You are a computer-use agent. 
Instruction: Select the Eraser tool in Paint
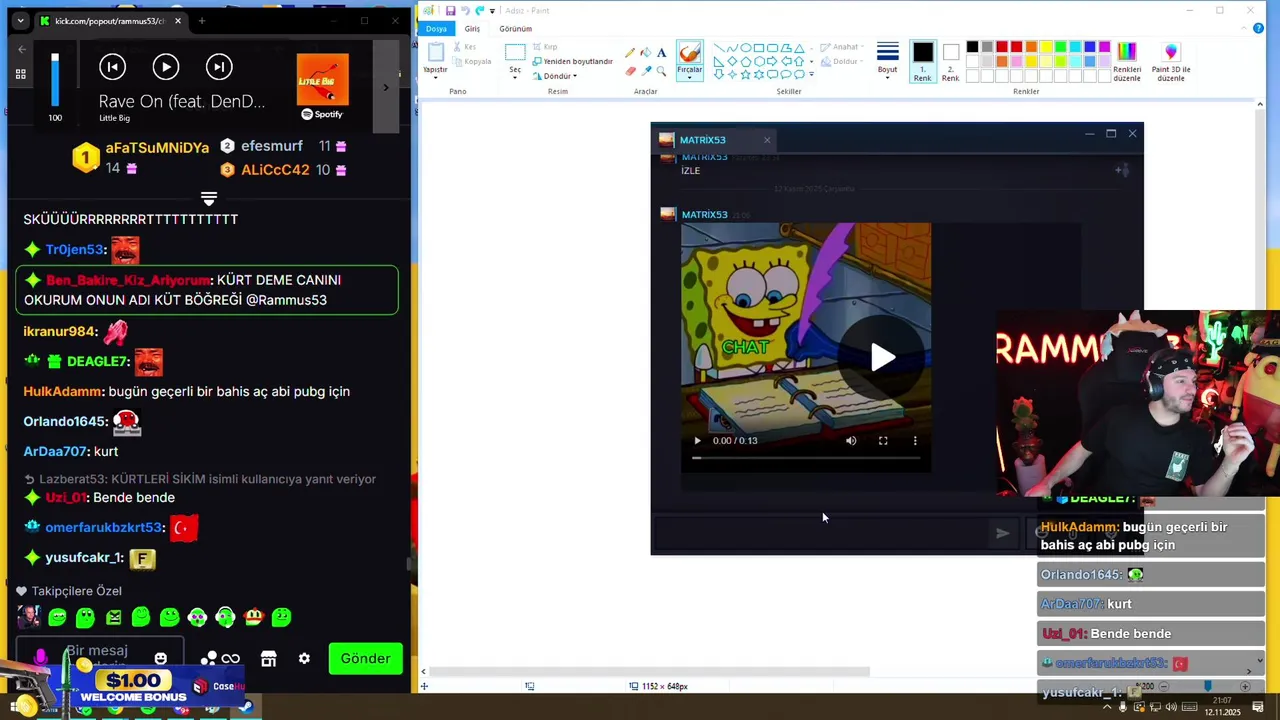[x=630, y=71]
